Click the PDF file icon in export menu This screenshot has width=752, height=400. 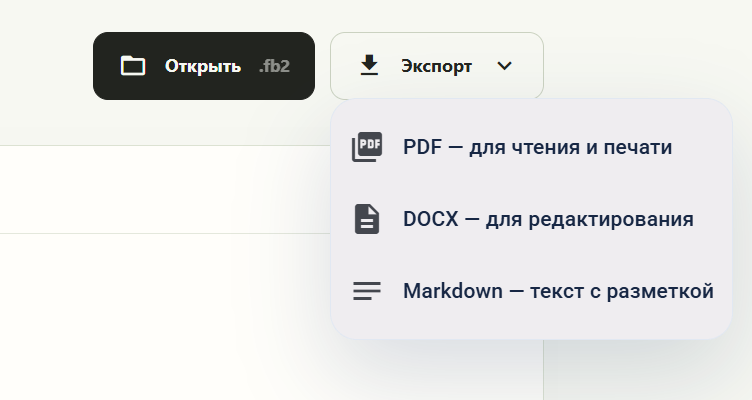(x=367, y=147)
